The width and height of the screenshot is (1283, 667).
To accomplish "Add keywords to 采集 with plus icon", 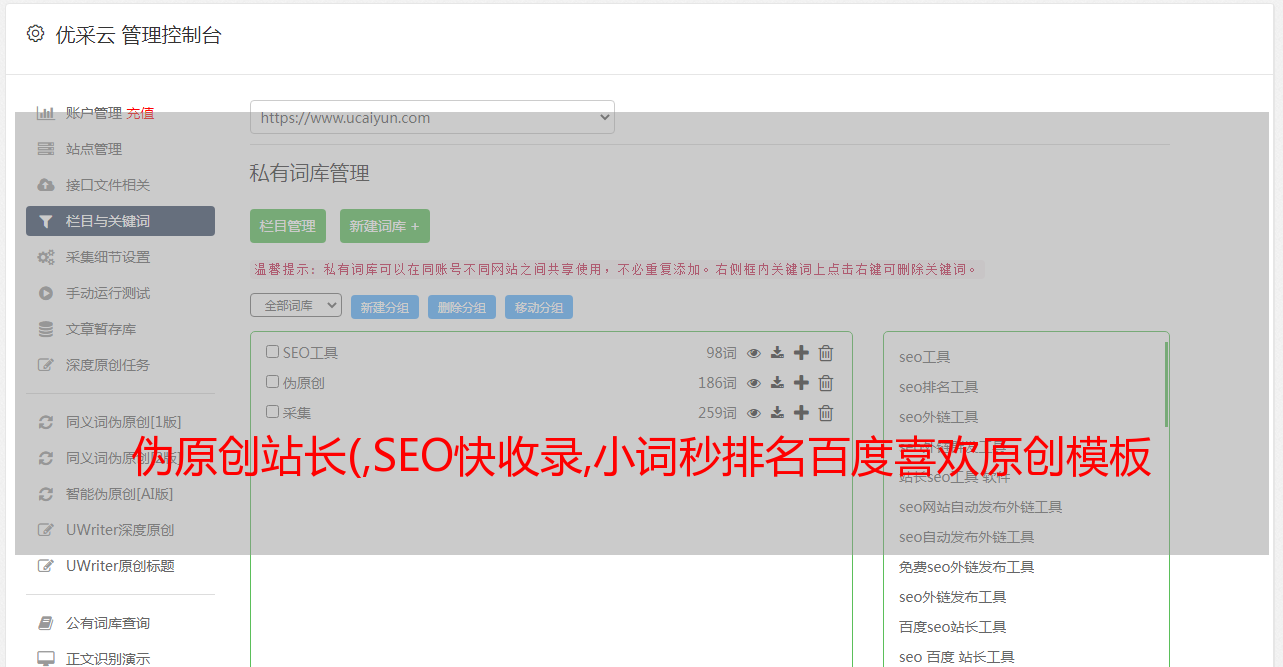I will coord(801,413).
